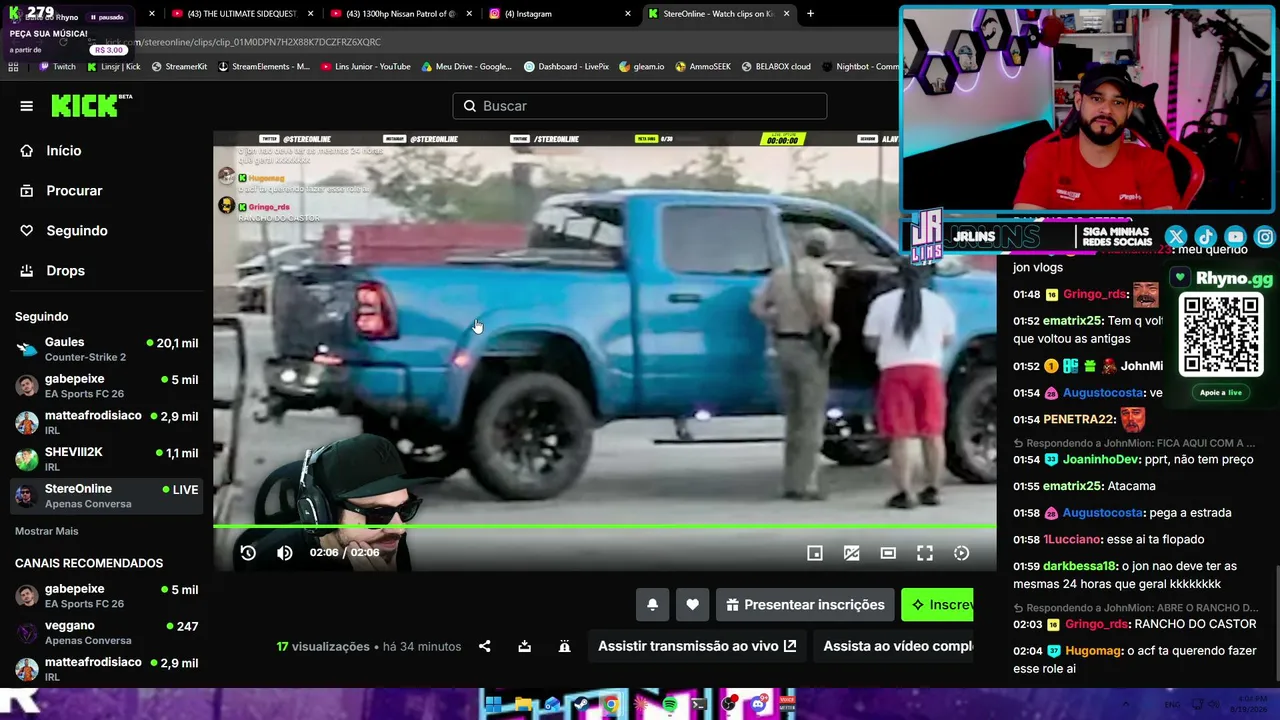Click the TikTok social icon in overlay
This screenshot has height=720, width=1280.
[x=1206, y=237]
